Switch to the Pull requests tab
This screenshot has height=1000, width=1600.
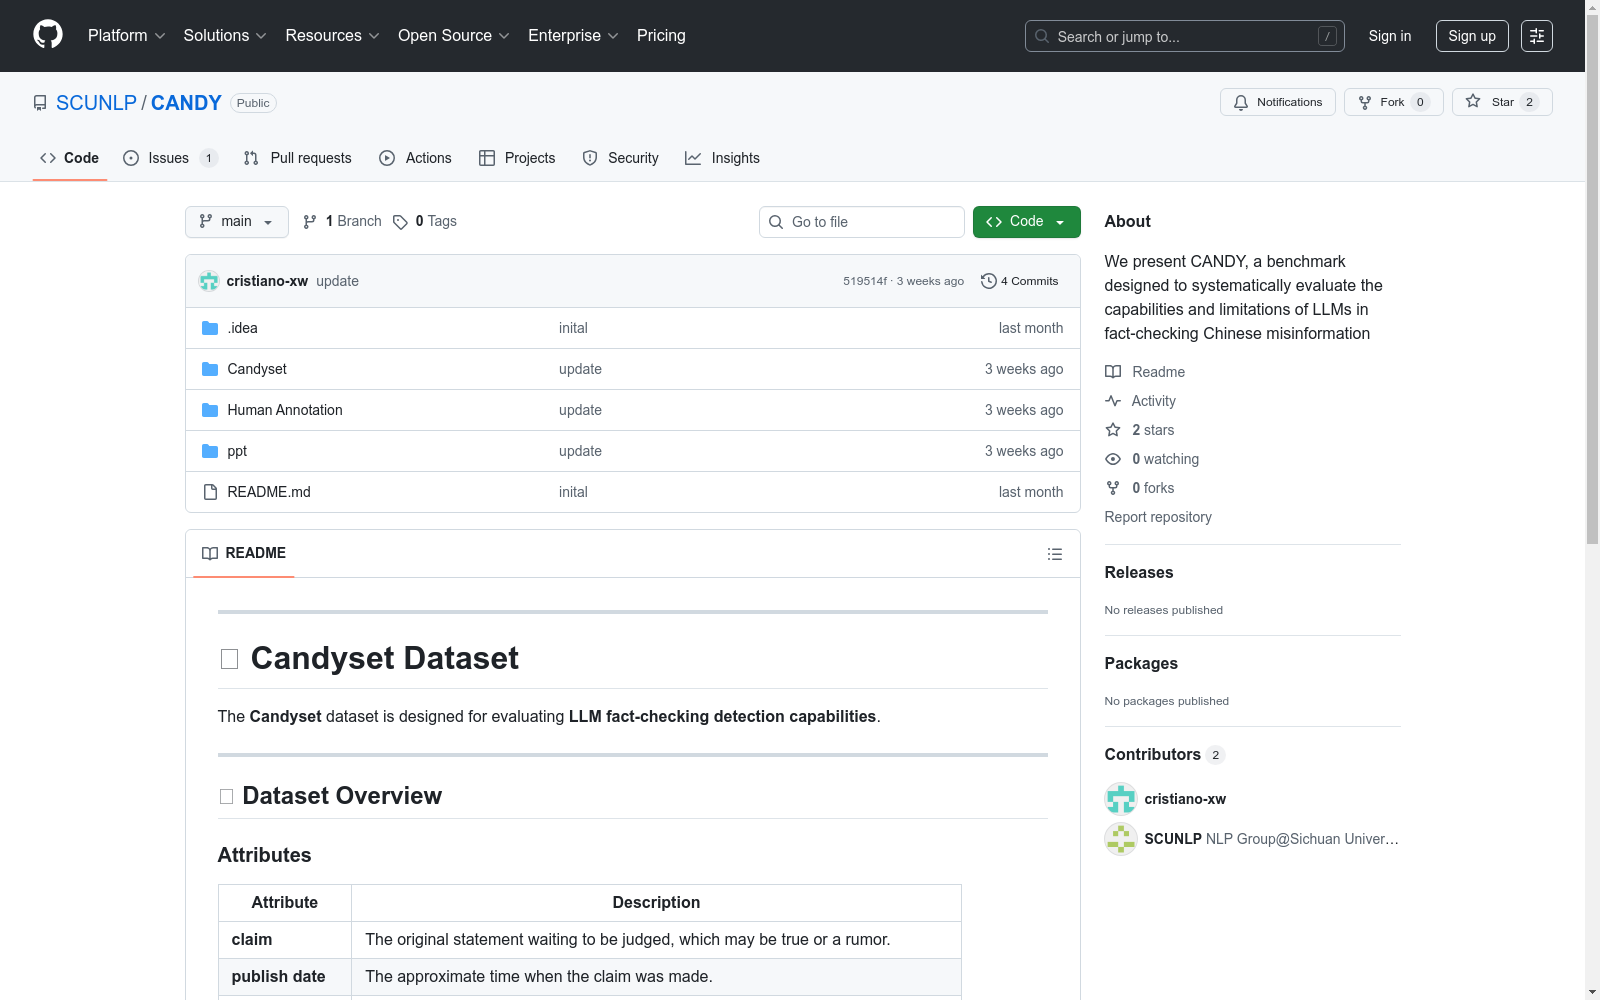point(297,158)
